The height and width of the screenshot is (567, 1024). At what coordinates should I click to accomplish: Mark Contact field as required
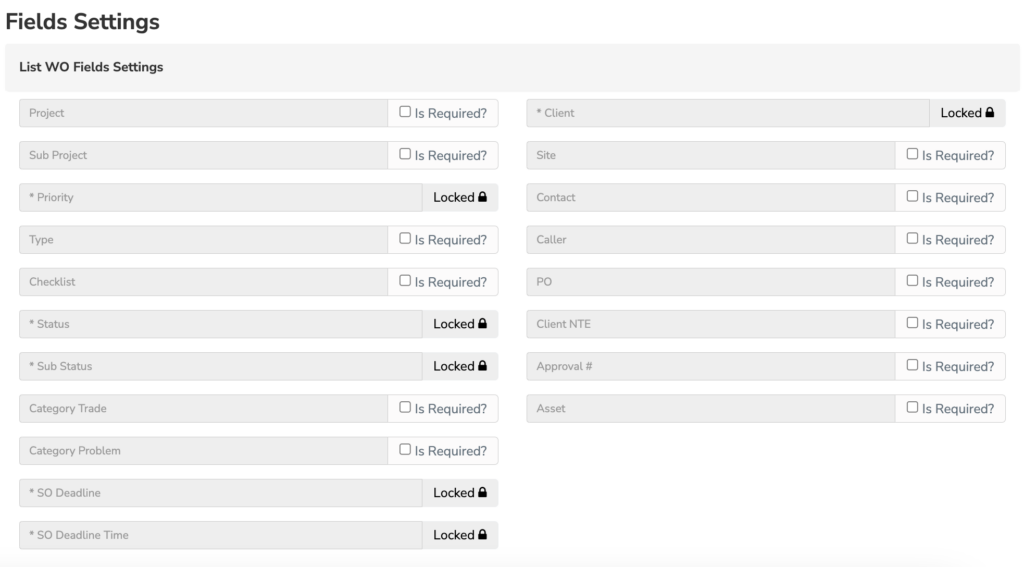point(912,196)
